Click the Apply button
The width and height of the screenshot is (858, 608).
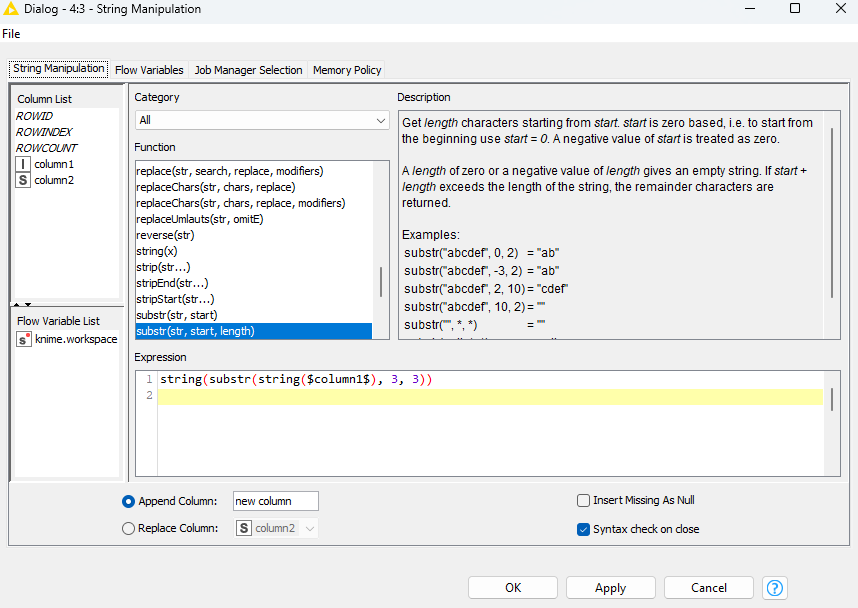pyautogui.click(x=610, y=587)
